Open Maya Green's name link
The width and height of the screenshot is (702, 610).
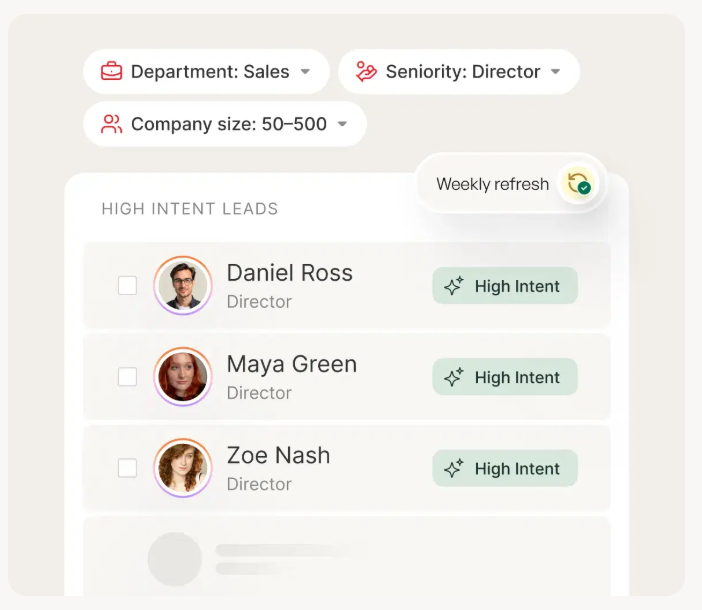[291, 364]
